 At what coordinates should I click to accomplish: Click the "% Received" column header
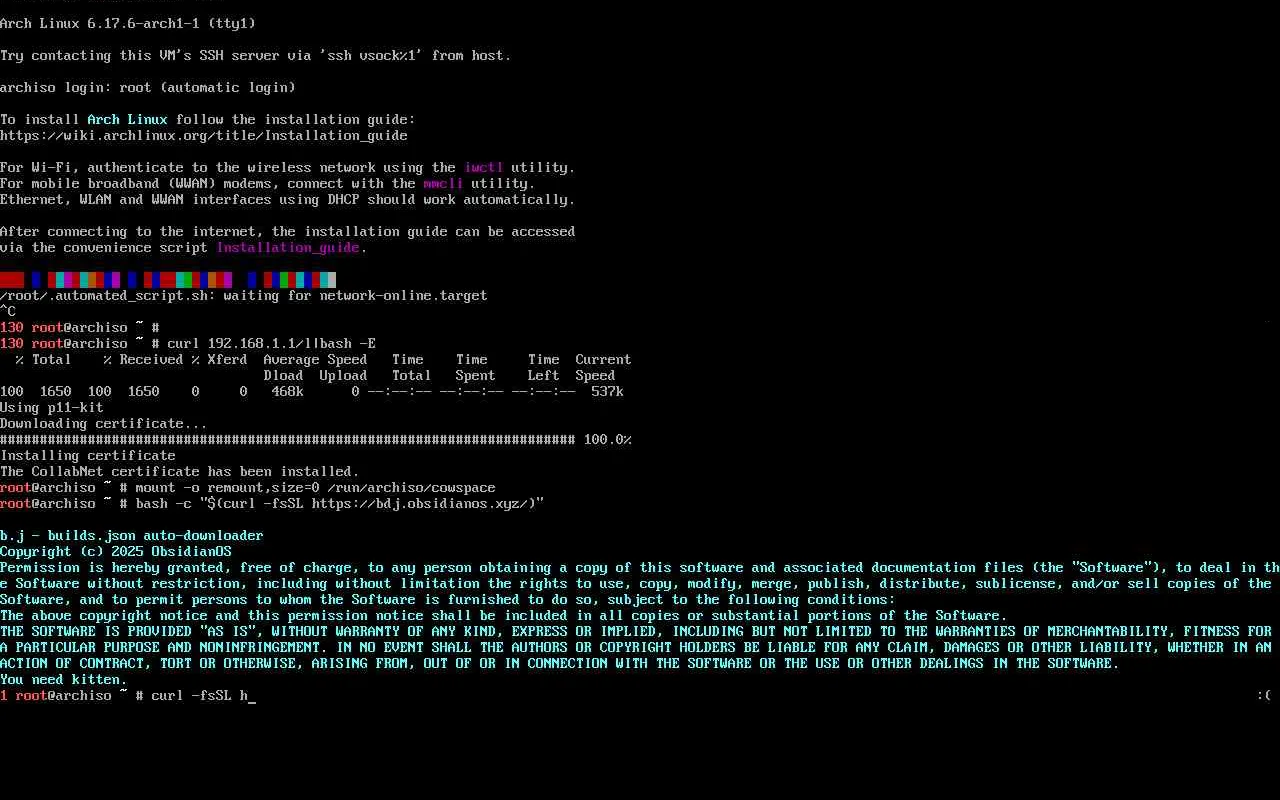pos(144,359)
